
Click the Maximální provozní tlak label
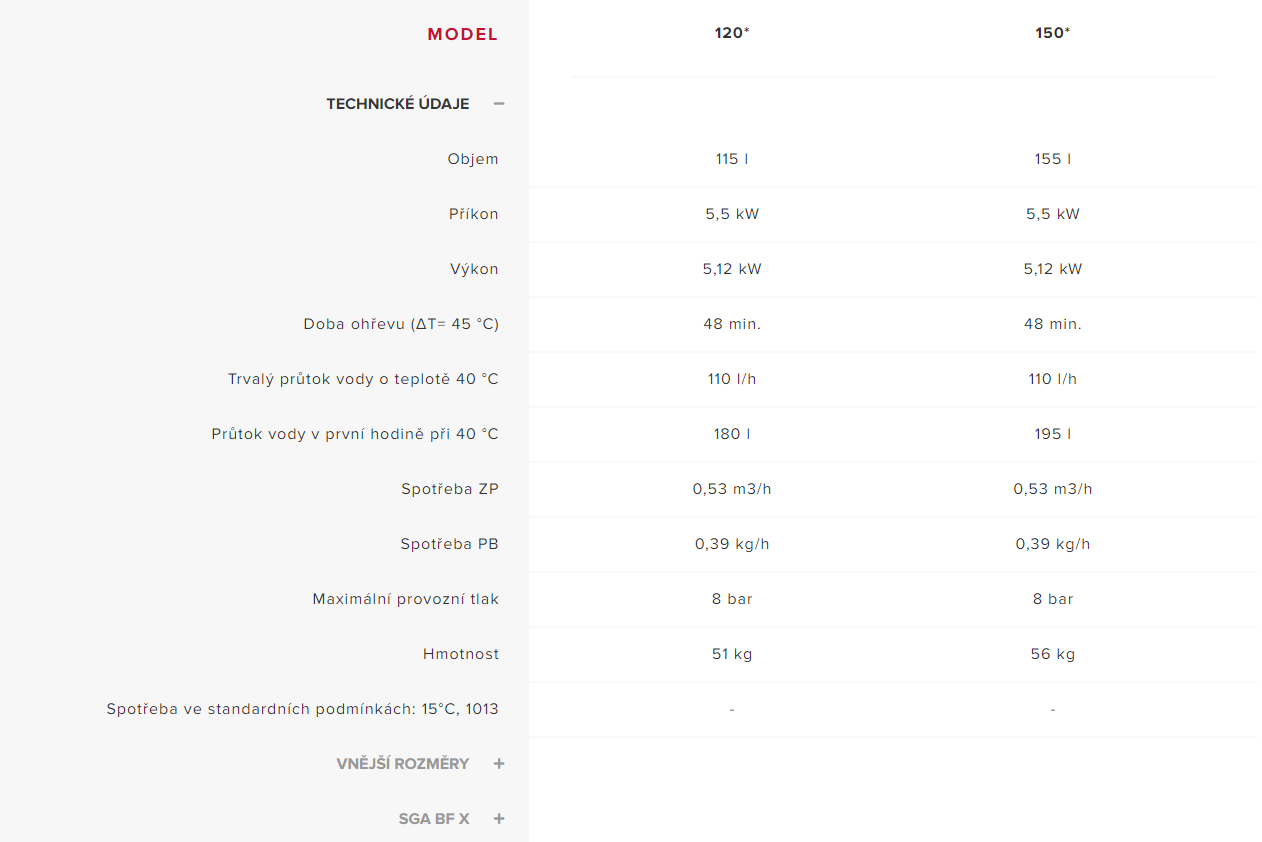(405, 599)
